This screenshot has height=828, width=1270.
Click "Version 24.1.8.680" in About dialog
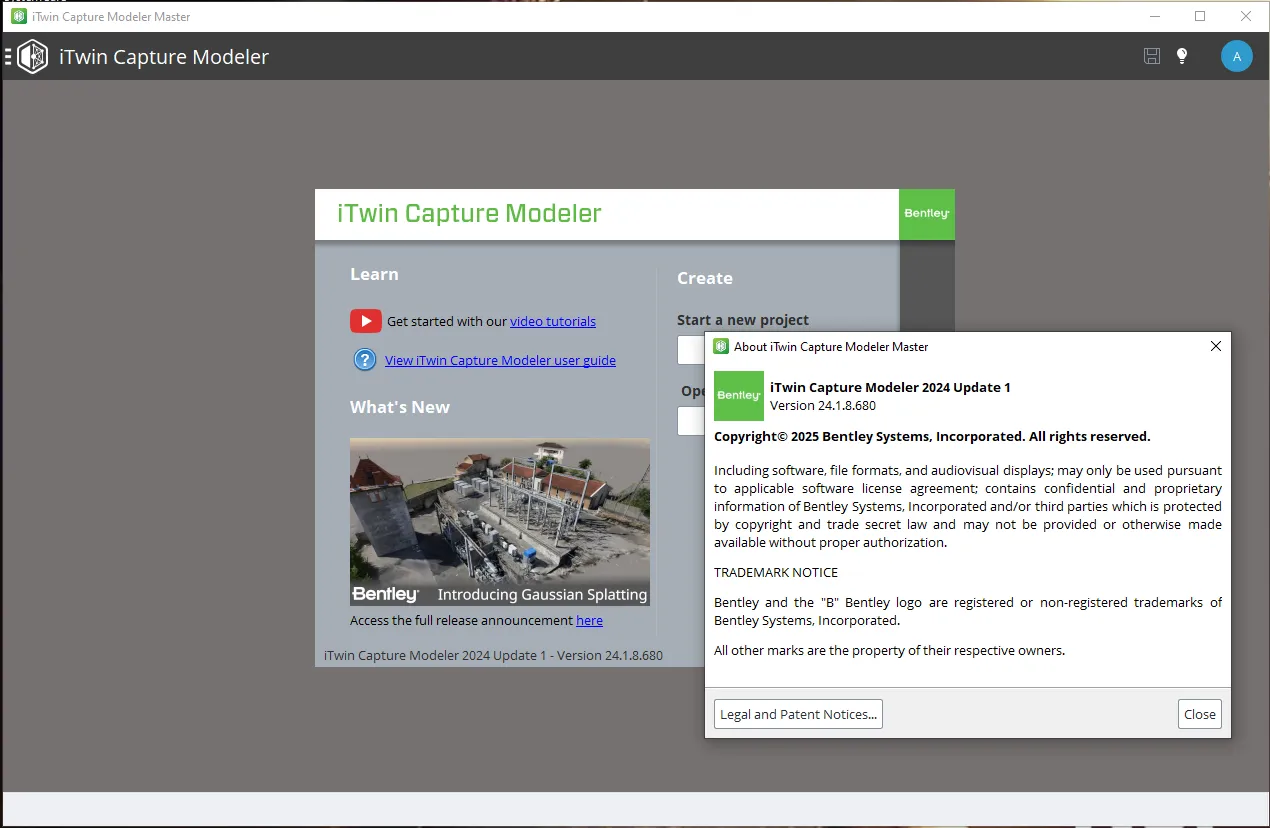click(x=823, y=405)
